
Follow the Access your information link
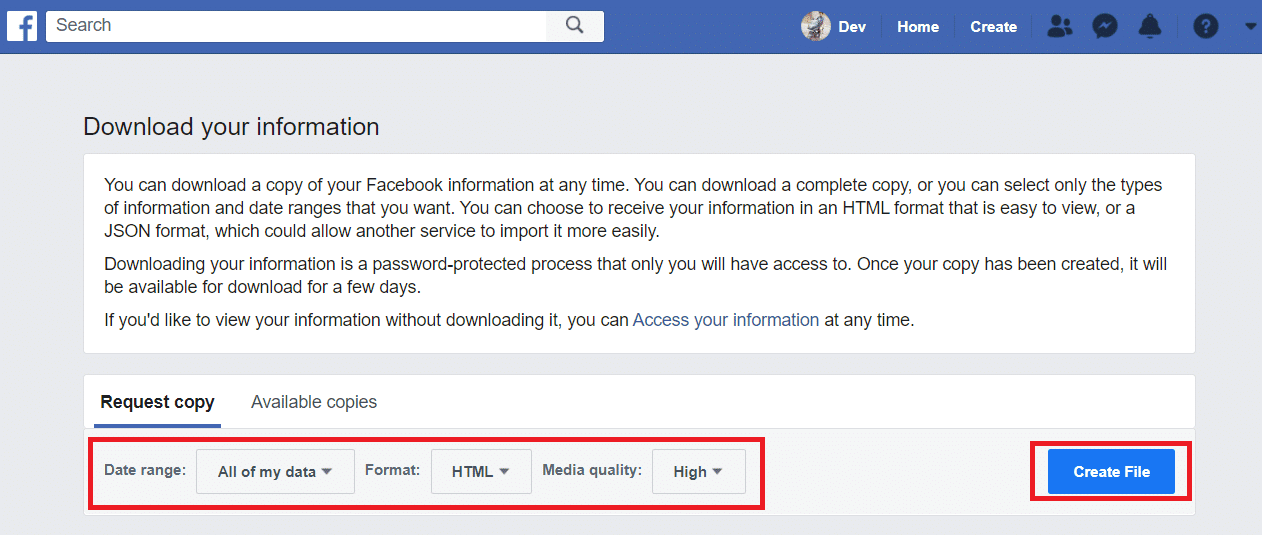726,320
